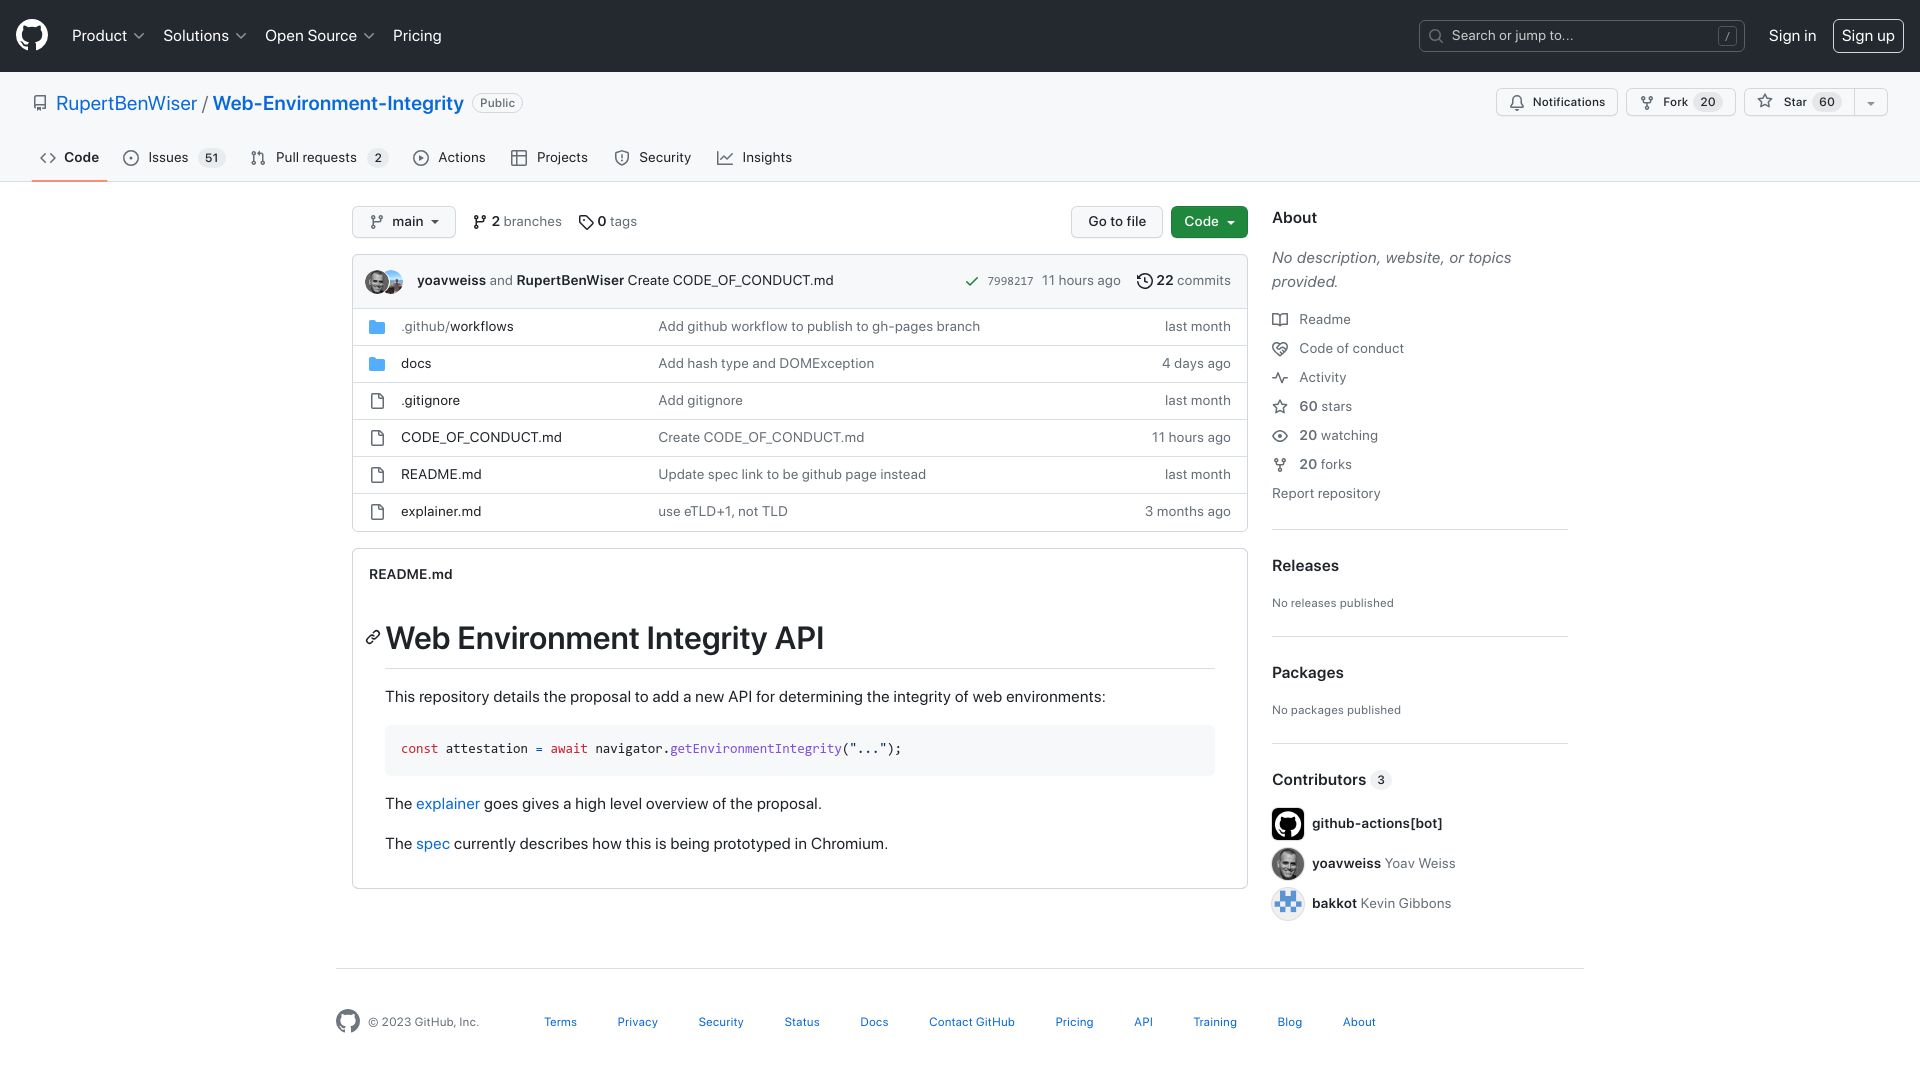Click the footer GitHub logo
The image size is (1920, 1080).
click(x=348, y=1021)
